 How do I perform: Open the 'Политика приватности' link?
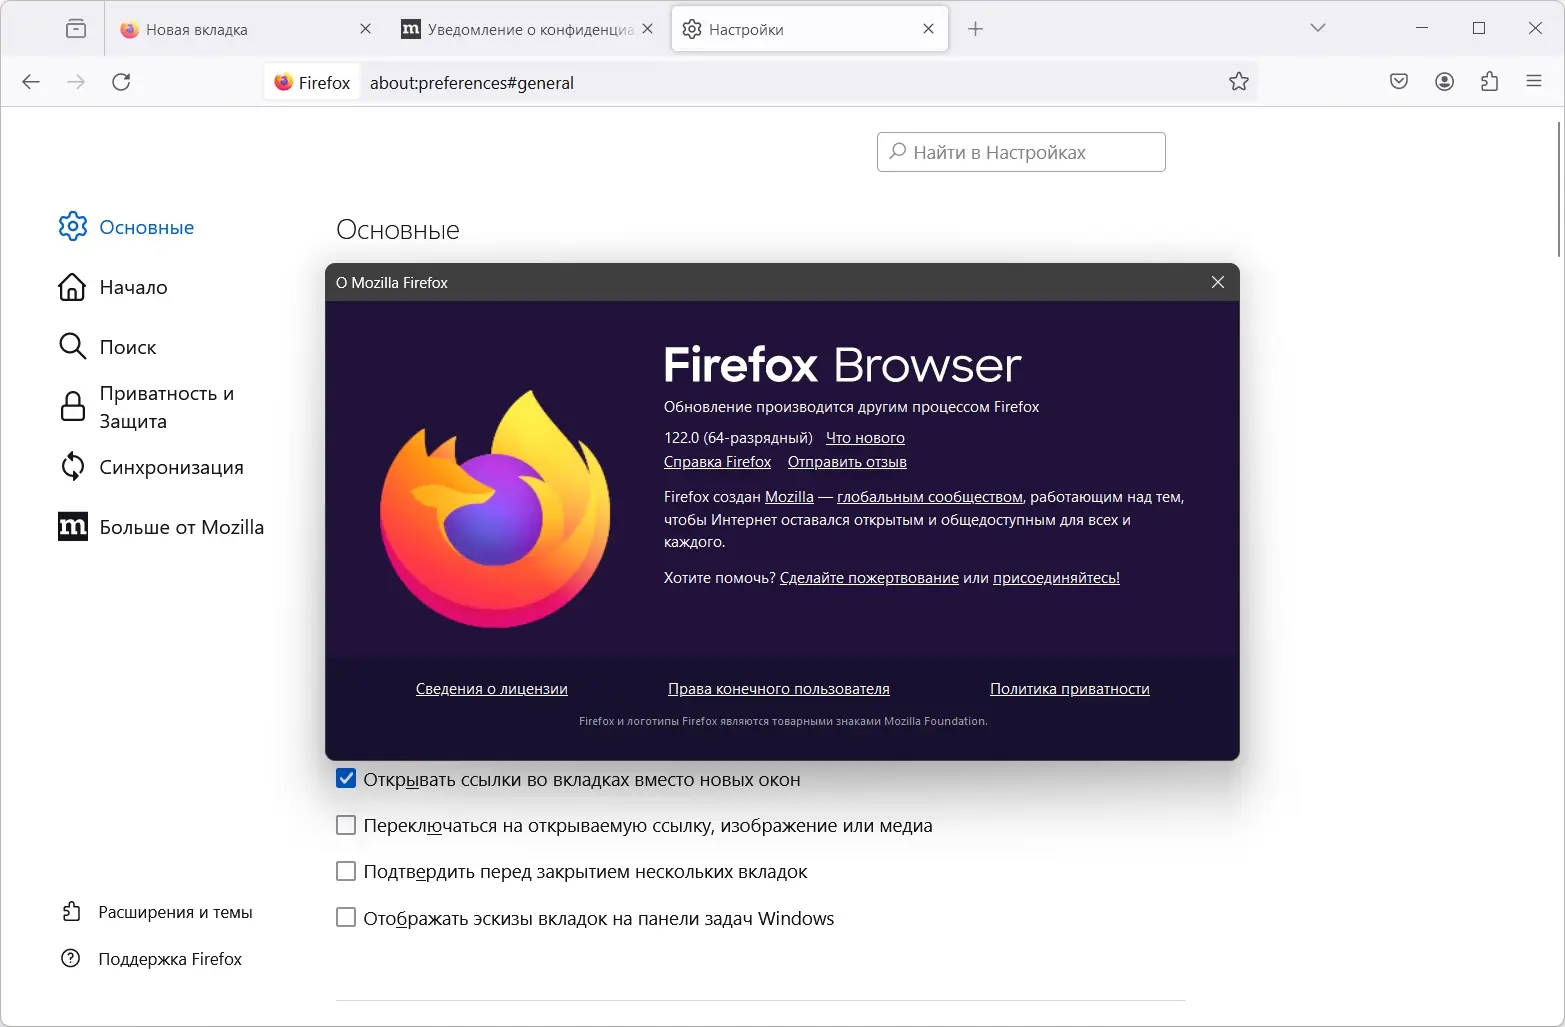click(1069, 689)
